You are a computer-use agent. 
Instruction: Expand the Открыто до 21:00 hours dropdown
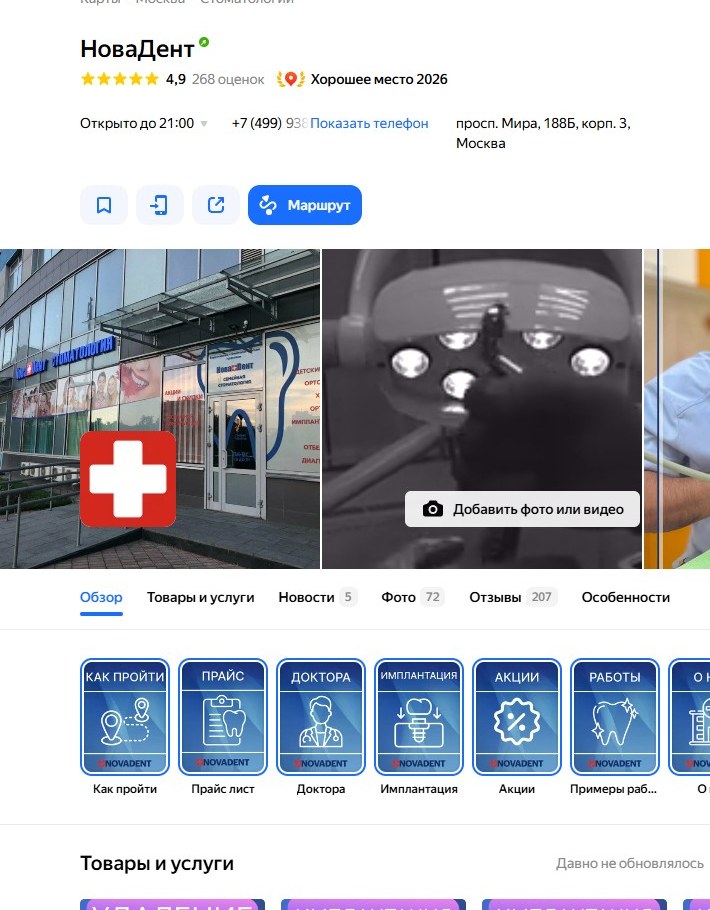pos(143,123)
